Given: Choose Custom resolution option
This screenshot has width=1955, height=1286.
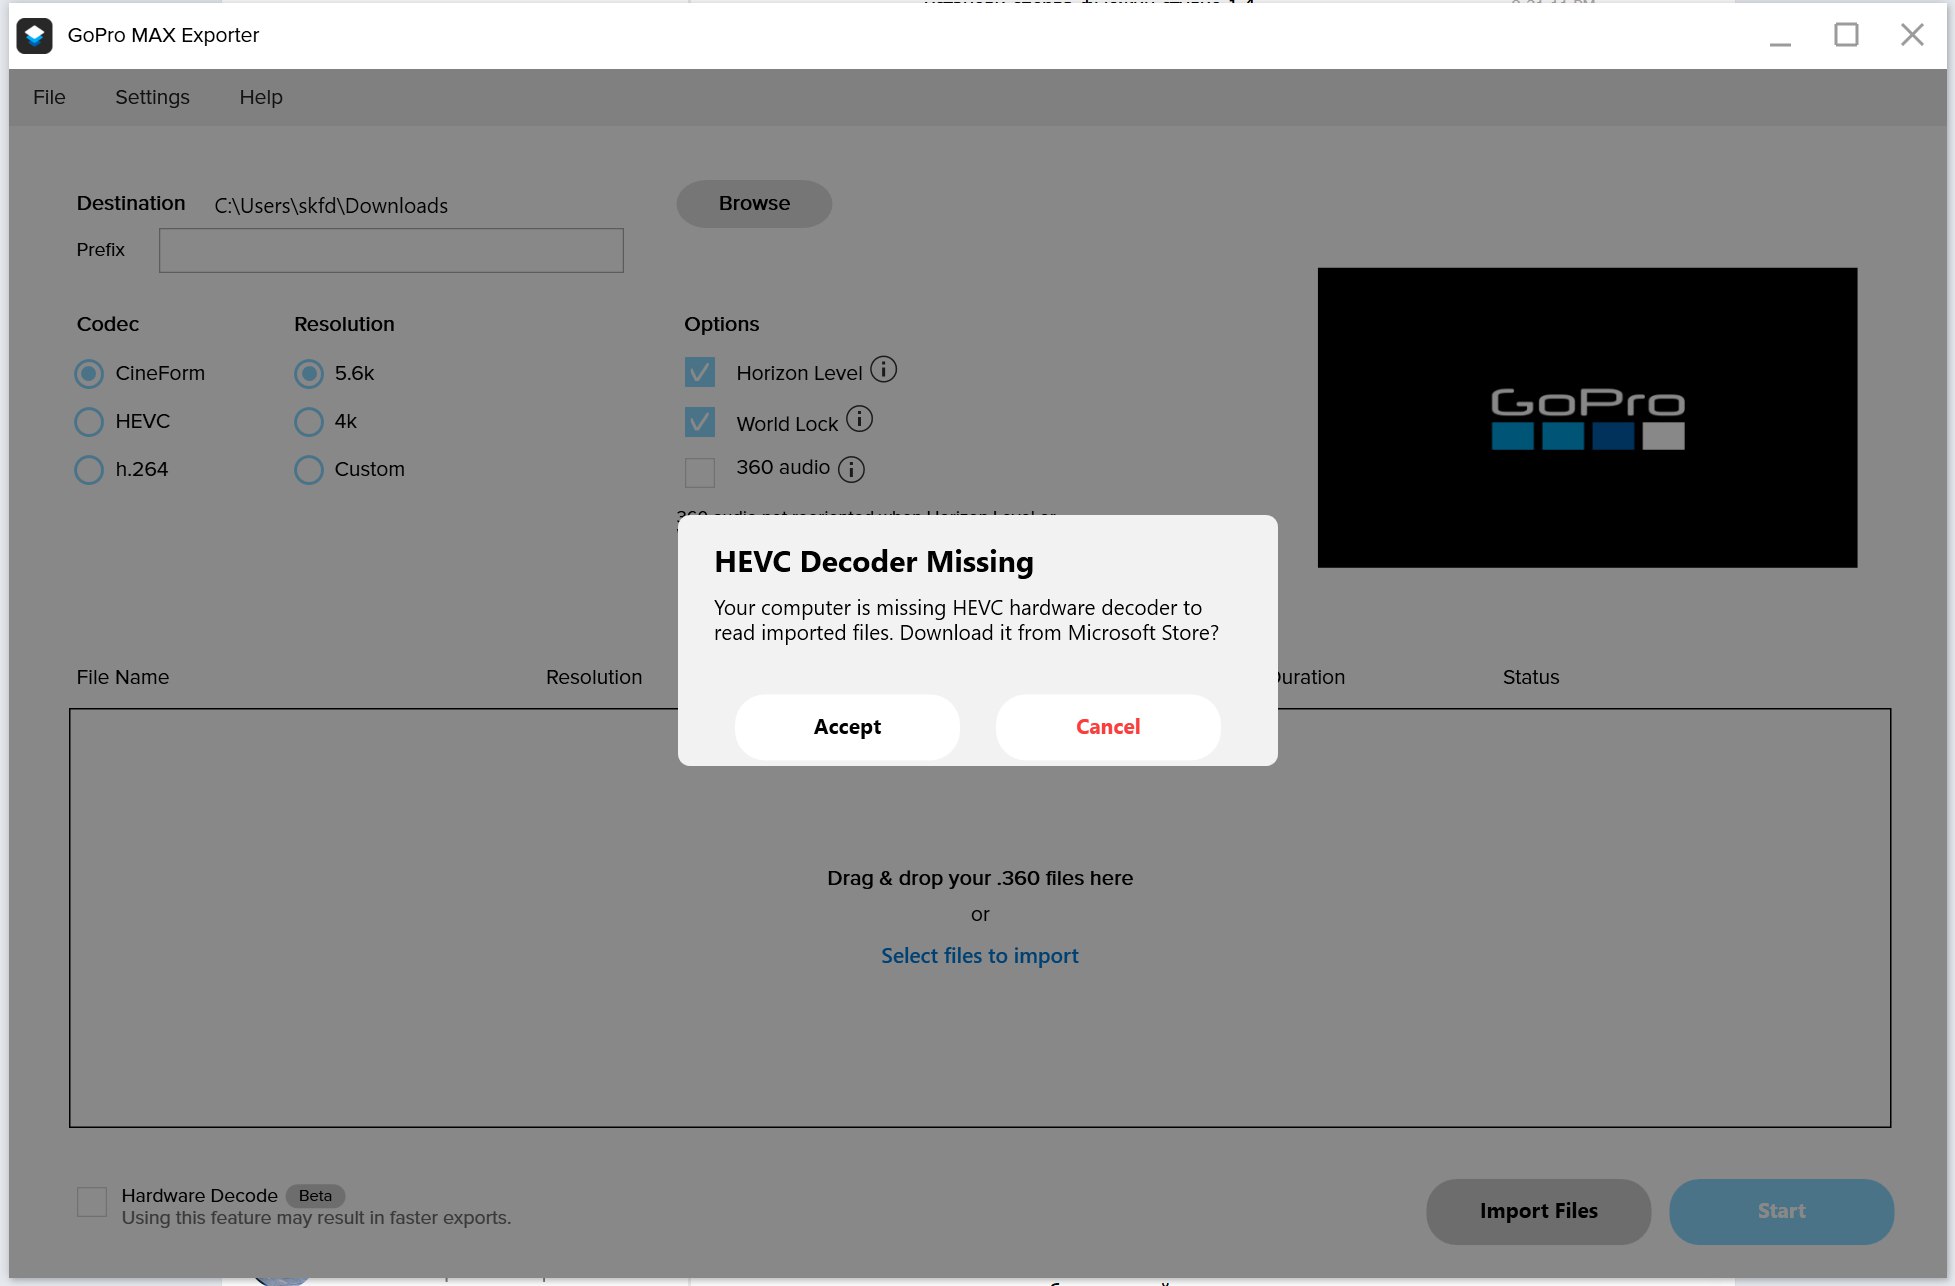Looking at the screenshot, I should (309, 470).
